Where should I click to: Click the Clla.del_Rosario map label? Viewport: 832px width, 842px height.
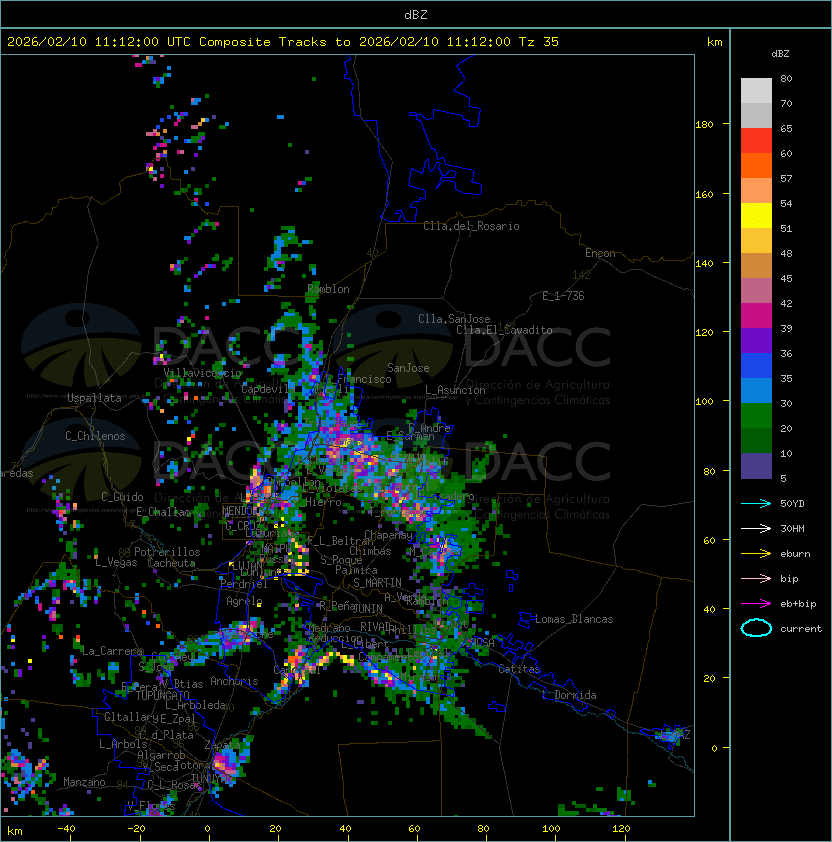[471, 226]
